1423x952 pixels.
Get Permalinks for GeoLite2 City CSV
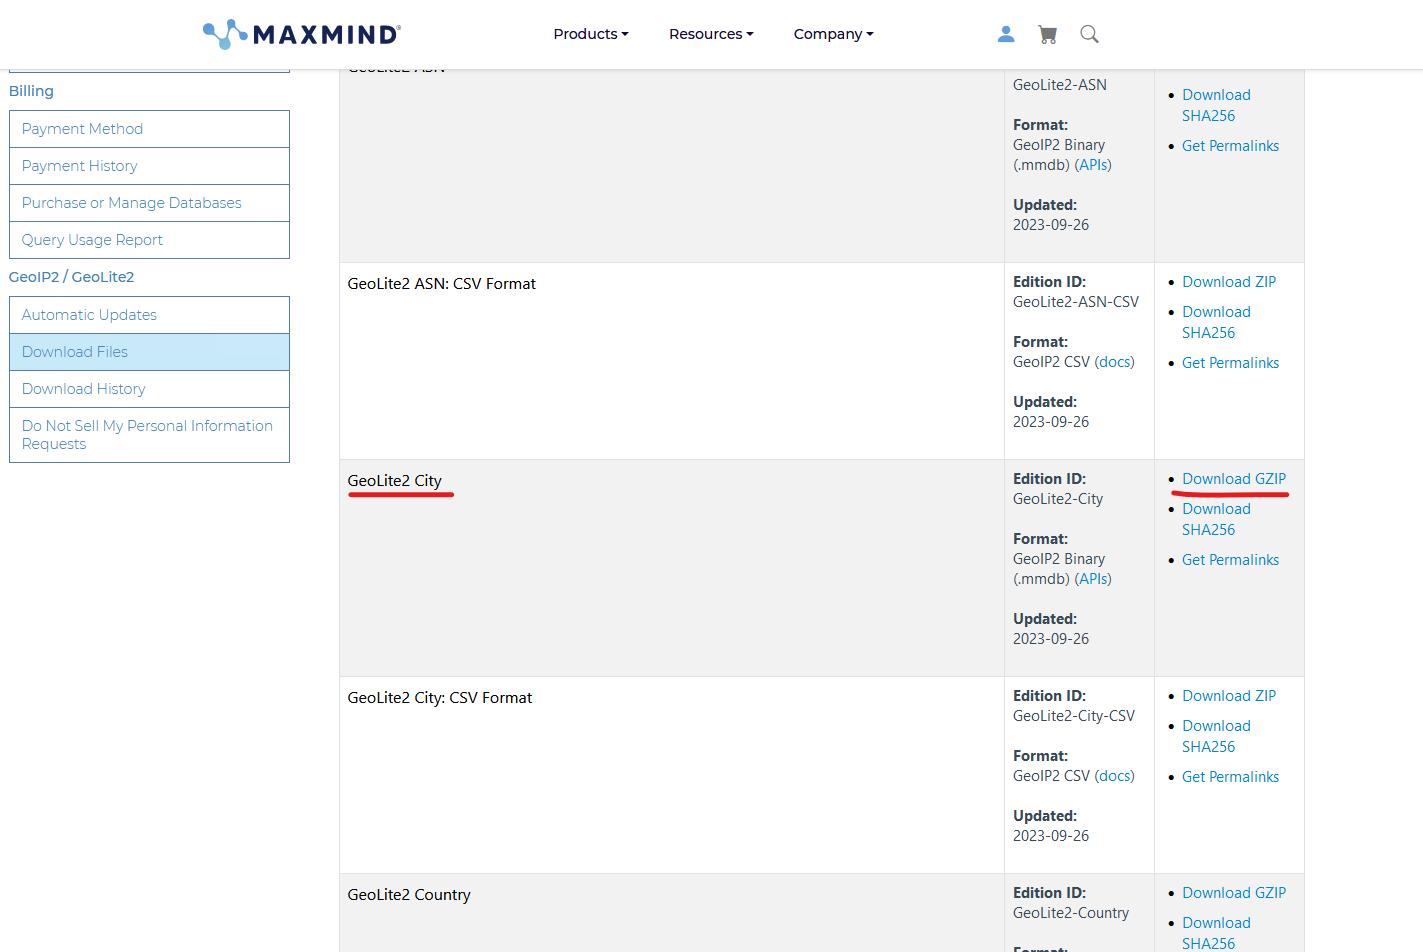point(1230,777)
